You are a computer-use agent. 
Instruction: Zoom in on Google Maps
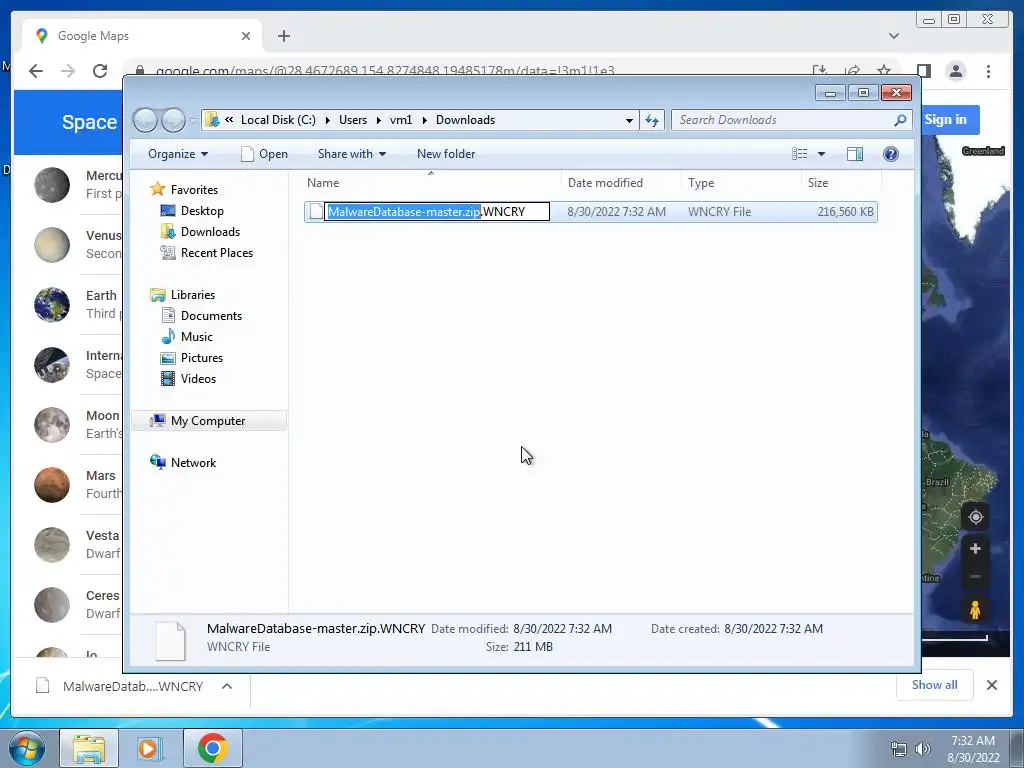[x=975, y=549]
